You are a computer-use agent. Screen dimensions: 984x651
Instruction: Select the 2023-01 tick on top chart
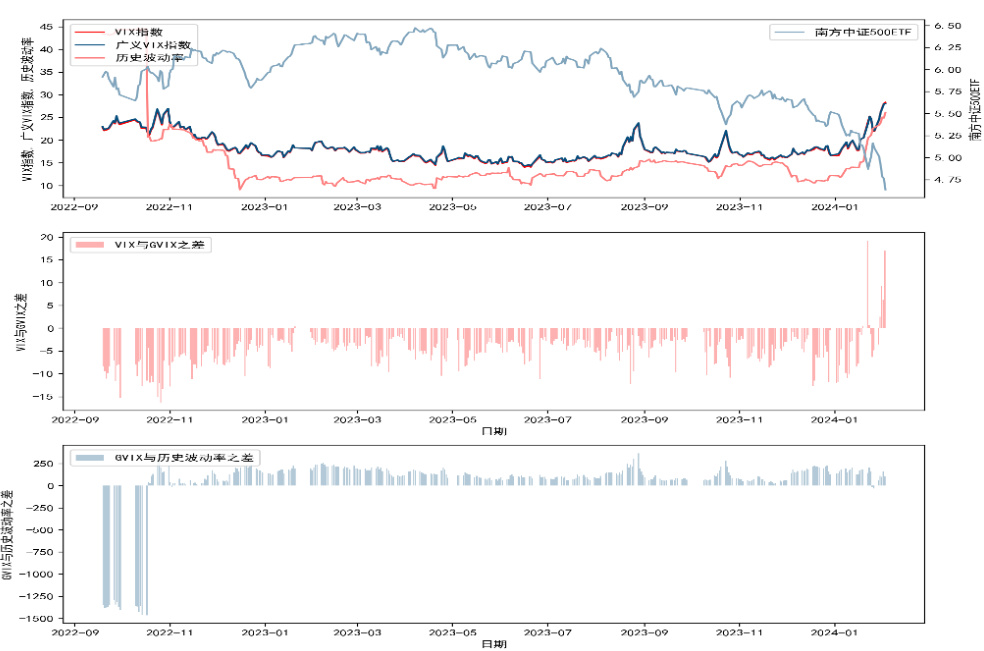[266, 207]
